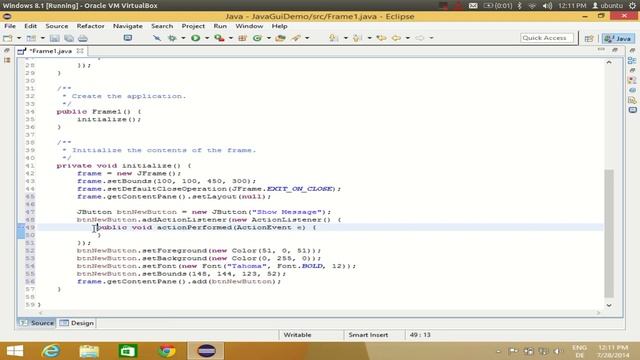Open Internet Explorer from taskbar
The height and width of the screenshot is (360, 640).
click(x=51, y=351)
